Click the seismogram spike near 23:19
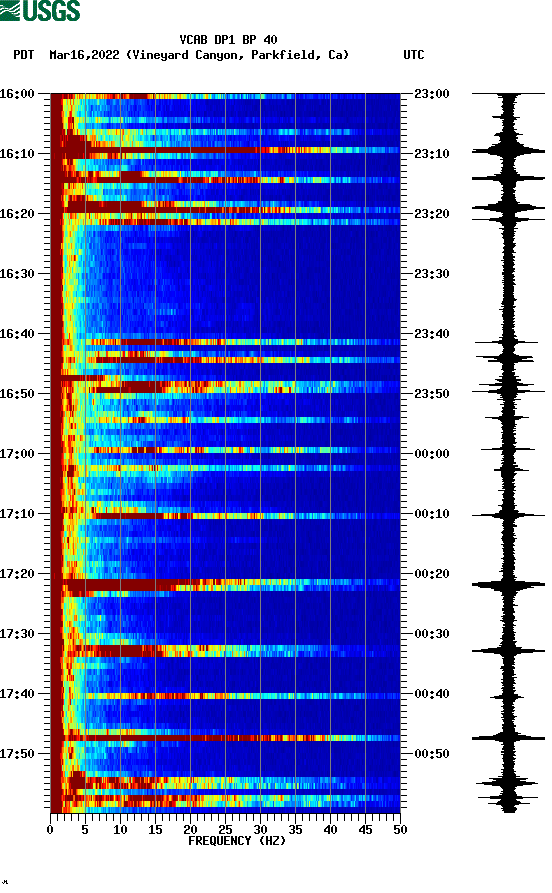This screenshot has width=552, height=893. (508, 208)
